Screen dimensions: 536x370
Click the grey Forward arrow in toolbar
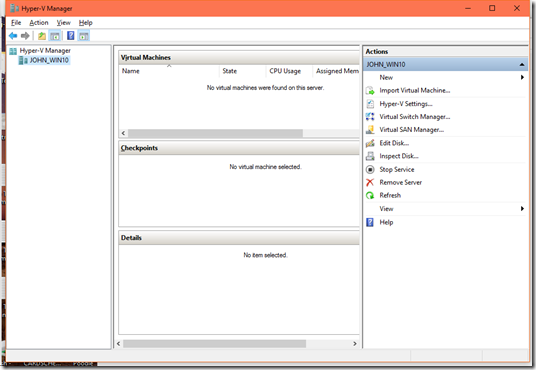25,36
